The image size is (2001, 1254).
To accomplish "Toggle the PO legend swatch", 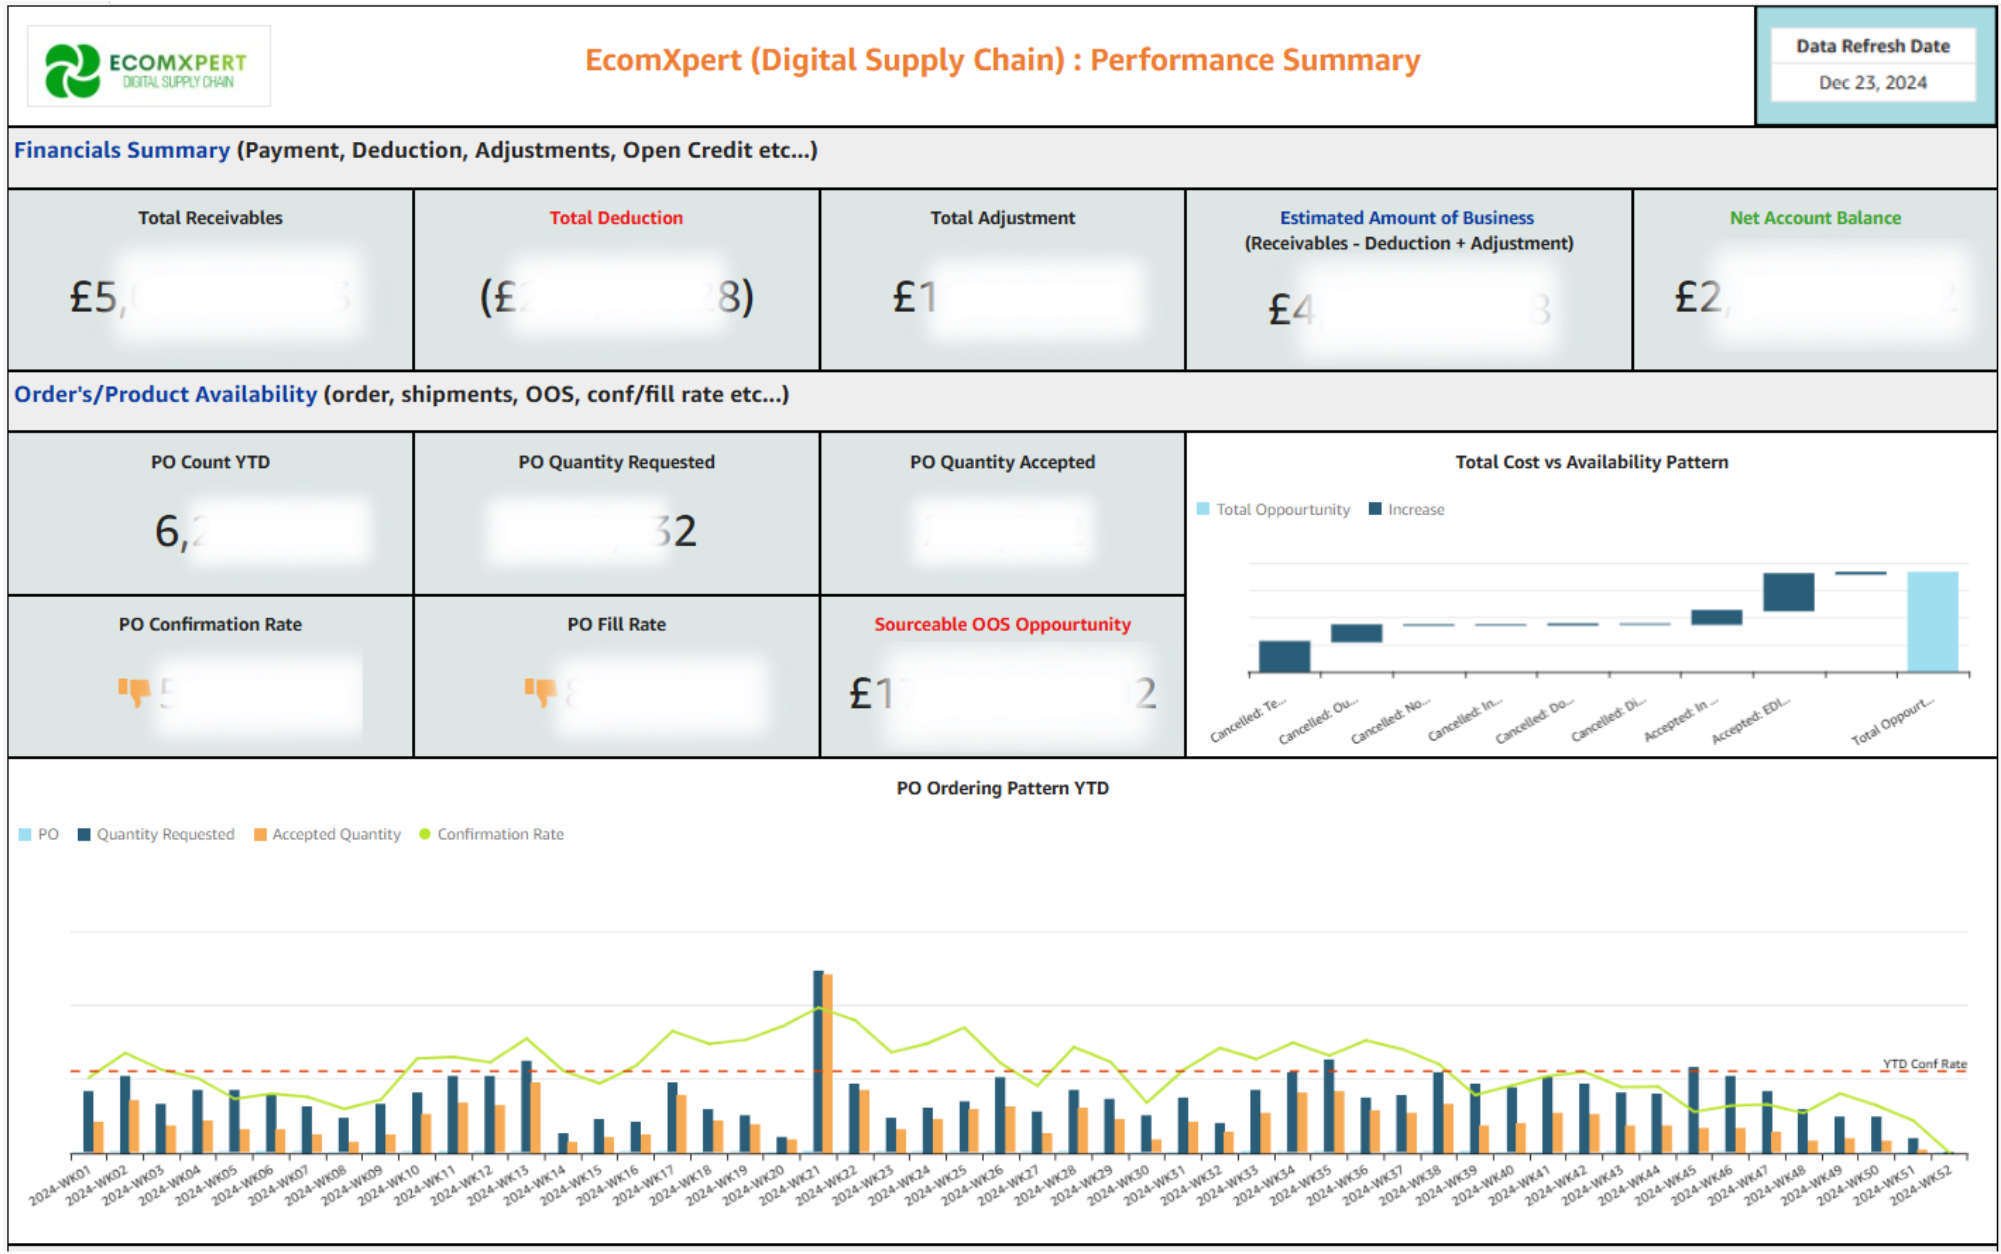I will [x=26, y=834].
